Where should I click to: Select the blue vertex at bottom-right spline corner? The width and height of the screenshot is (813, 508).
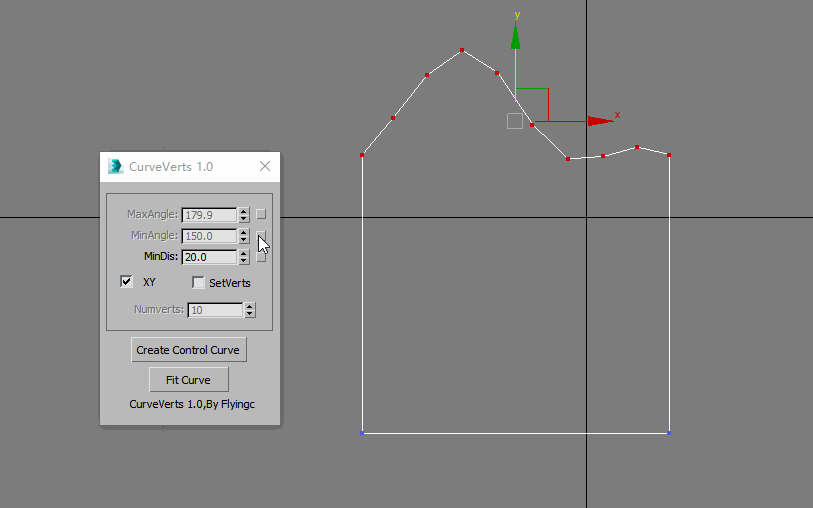point(669,433)
